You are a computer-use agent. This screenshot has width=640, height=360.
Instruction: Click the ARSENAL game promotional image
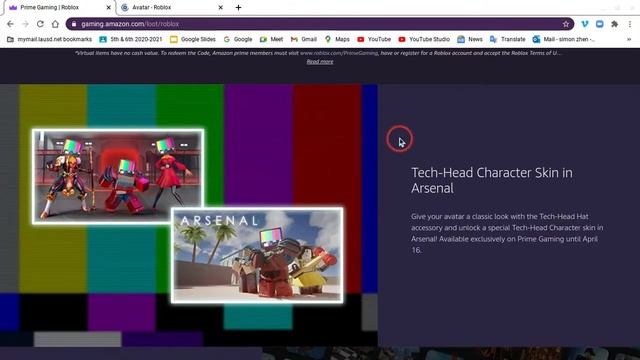[257, 255]
